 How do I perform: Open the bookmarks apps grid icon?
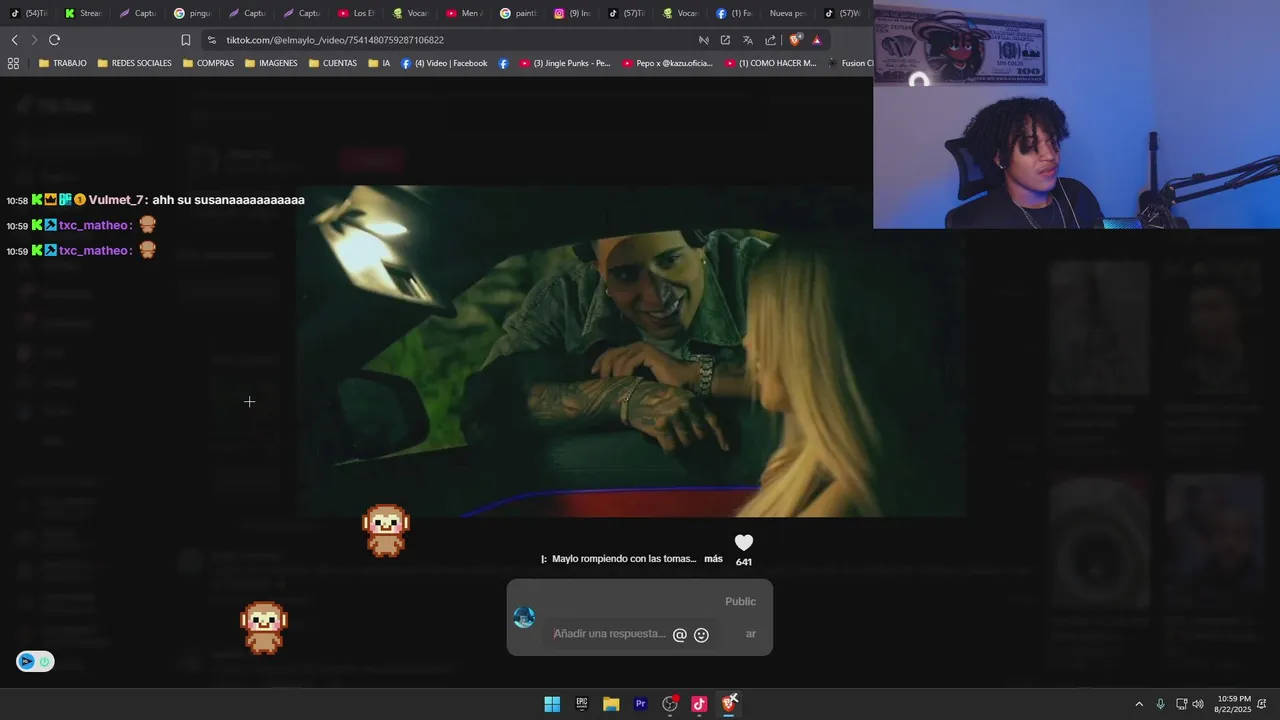click(x=13, y=63)
